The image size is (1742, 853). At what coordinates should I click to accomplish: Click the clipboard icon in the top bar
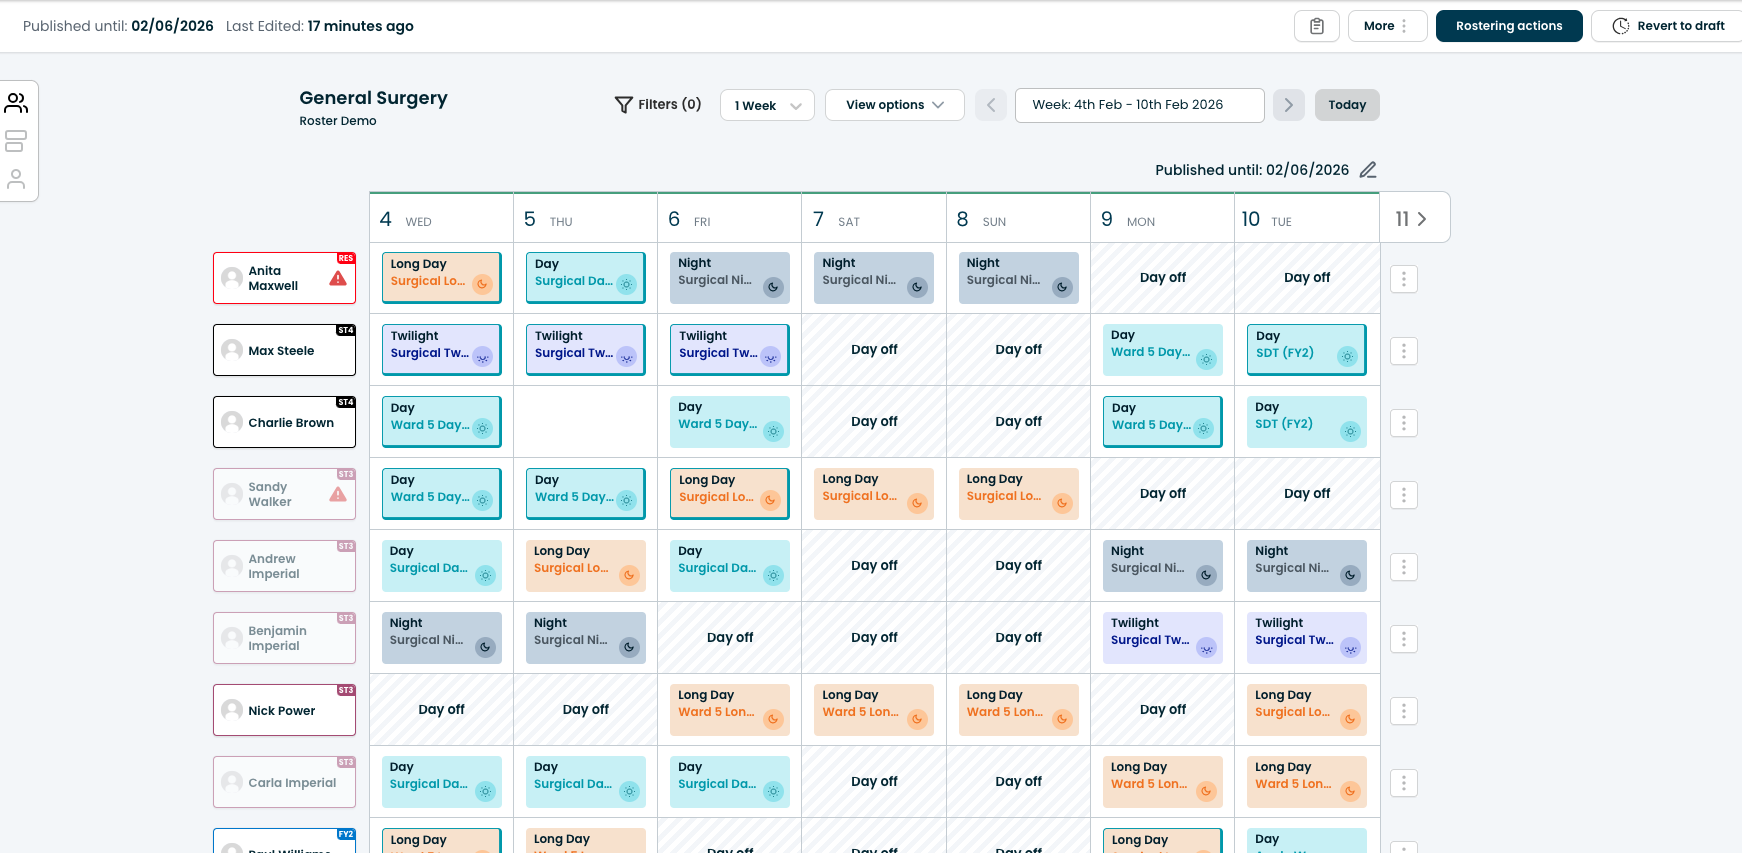point(1316,26)
